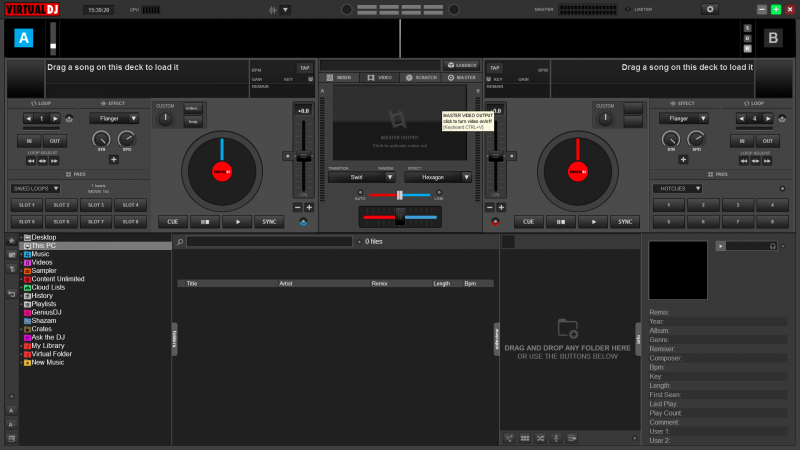This screenshot has height=450, width=800.
Task: Click master video output preview area
Action: (399, 122)
